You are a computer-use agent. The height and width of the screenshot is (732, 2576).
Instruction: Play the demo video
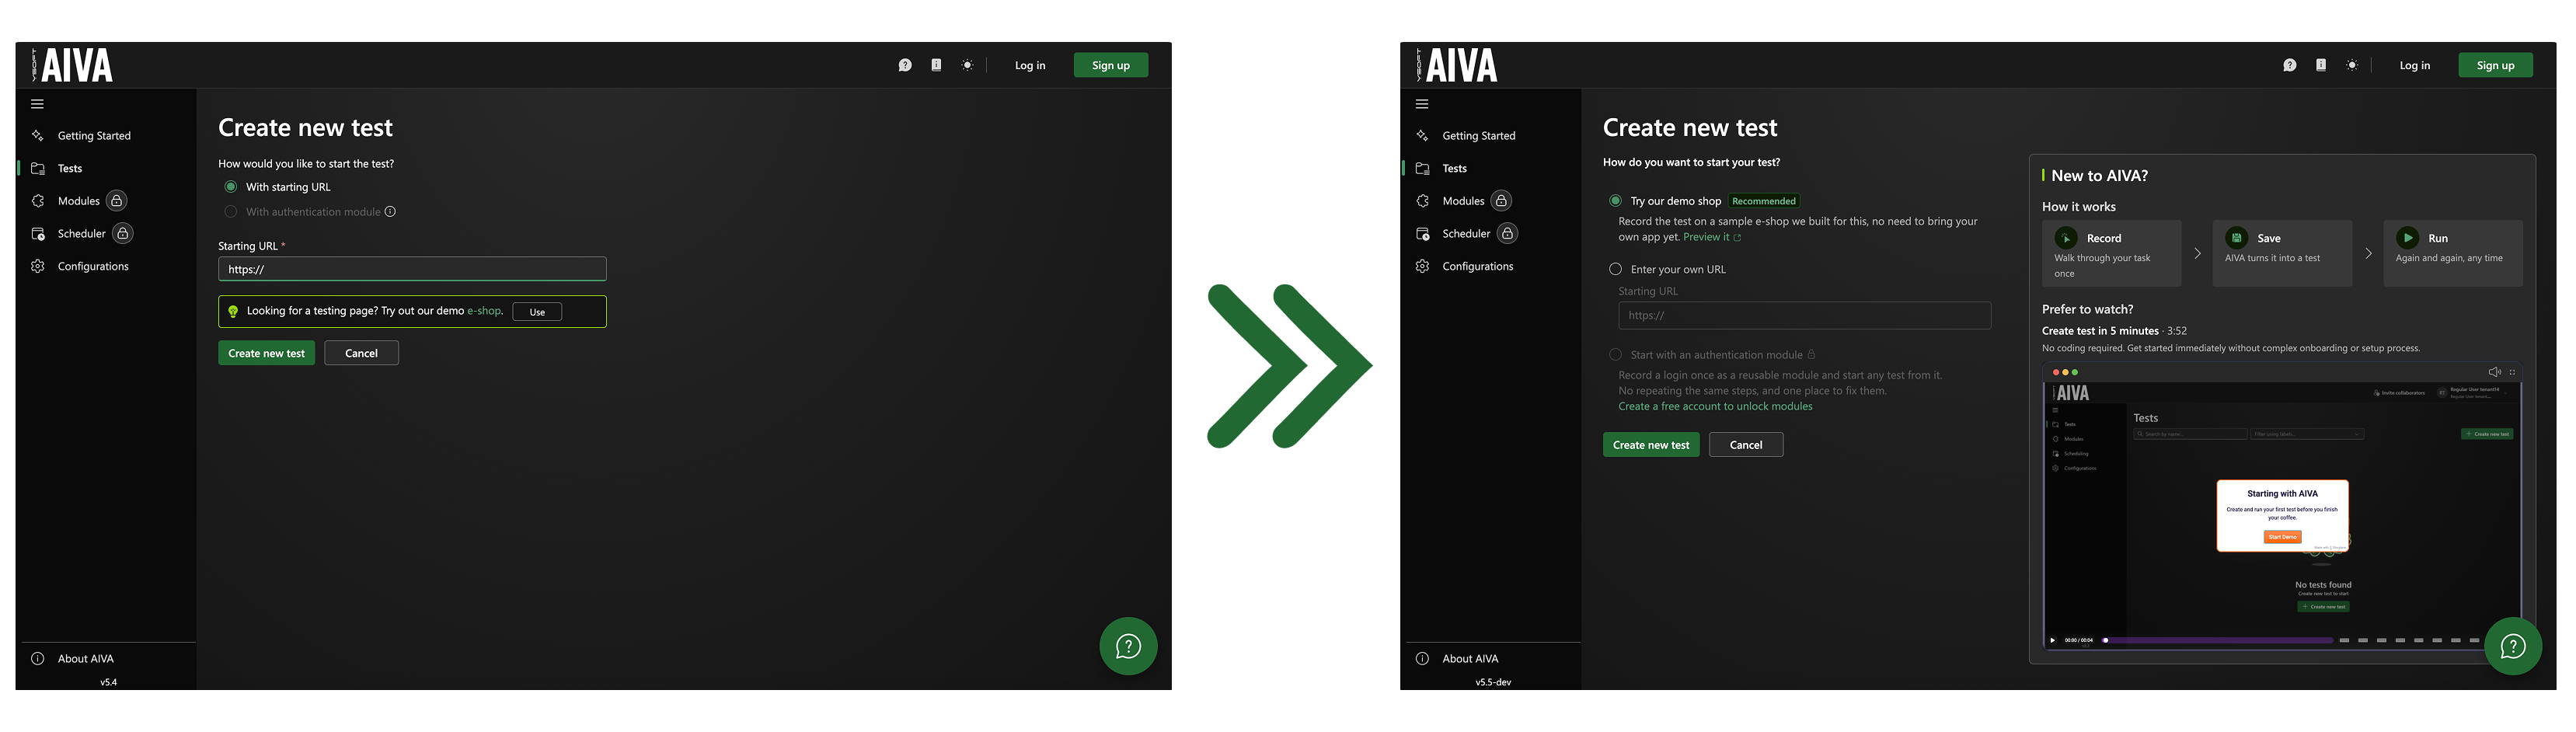[2053, 640]
